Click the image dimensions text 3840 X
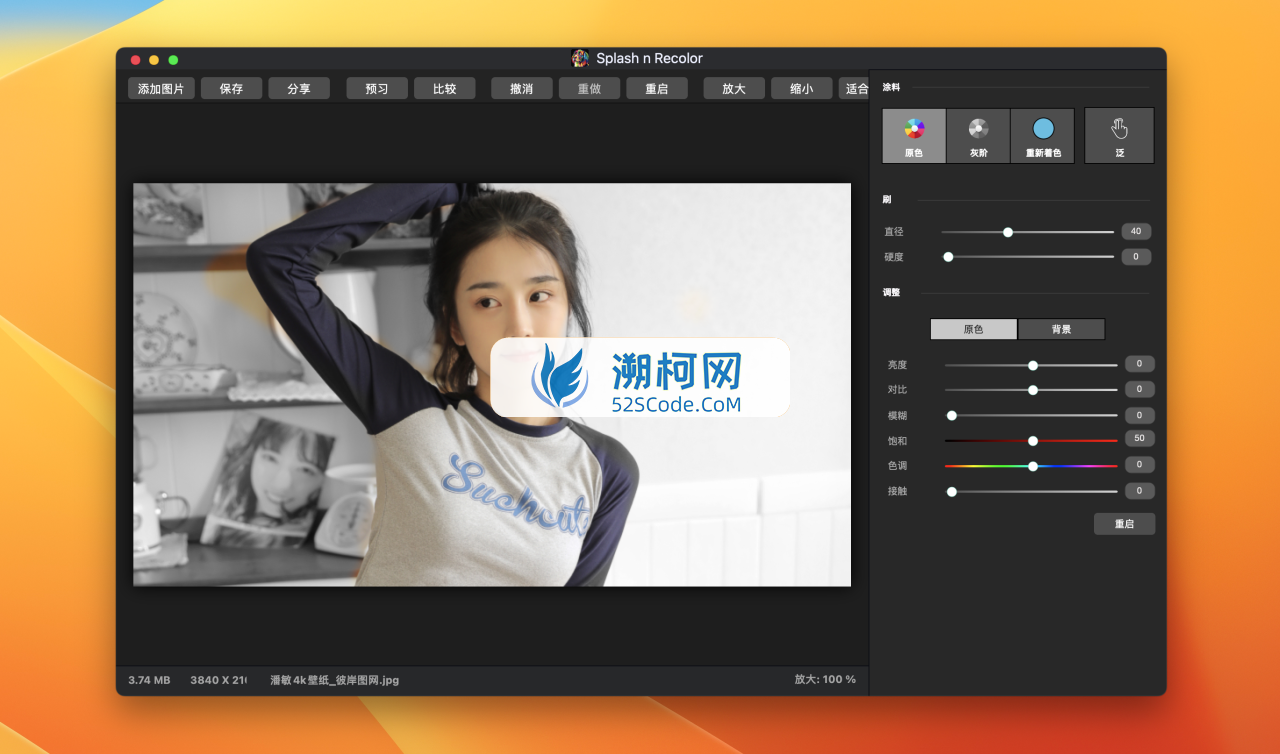This screenshot has height=754, width=1280. coord(219,680)
